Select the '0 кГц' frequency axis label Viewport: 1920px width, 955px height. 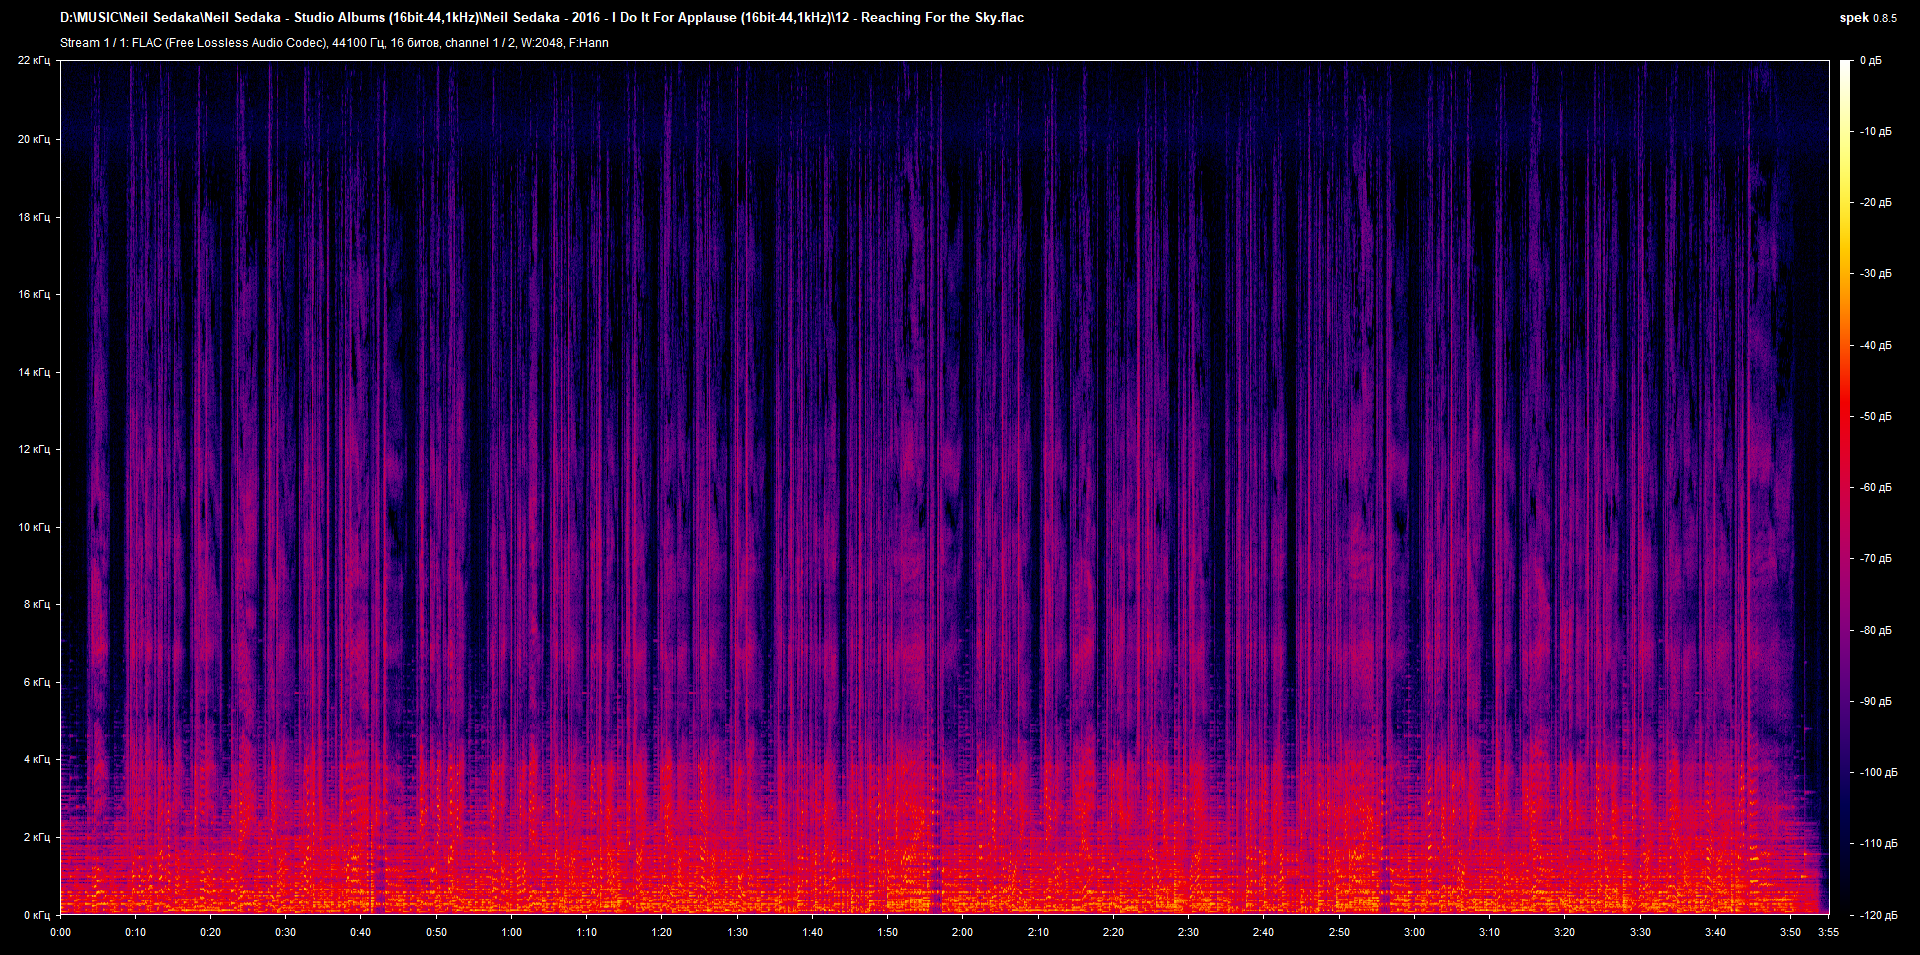[37, 915]
